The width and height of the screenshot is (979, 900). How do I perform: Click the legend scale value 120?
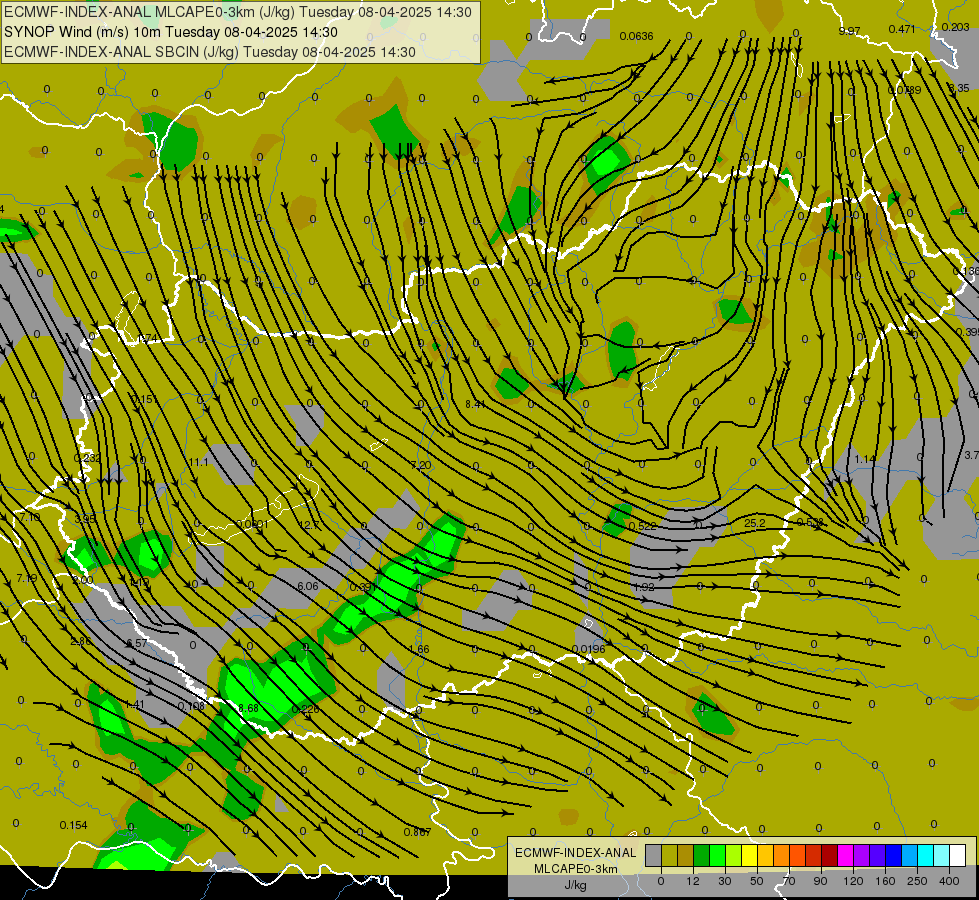(x=853, y=881)
